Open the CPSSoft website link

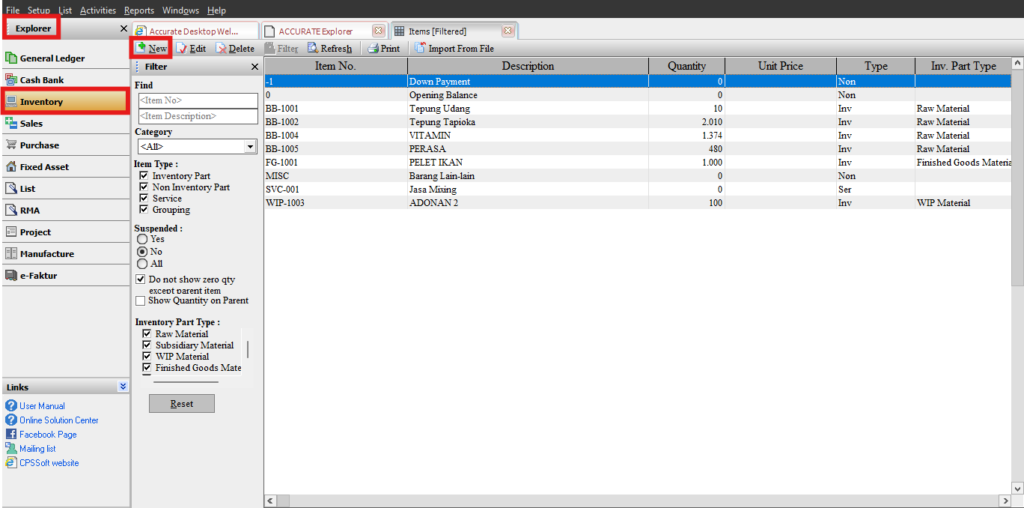49,463
